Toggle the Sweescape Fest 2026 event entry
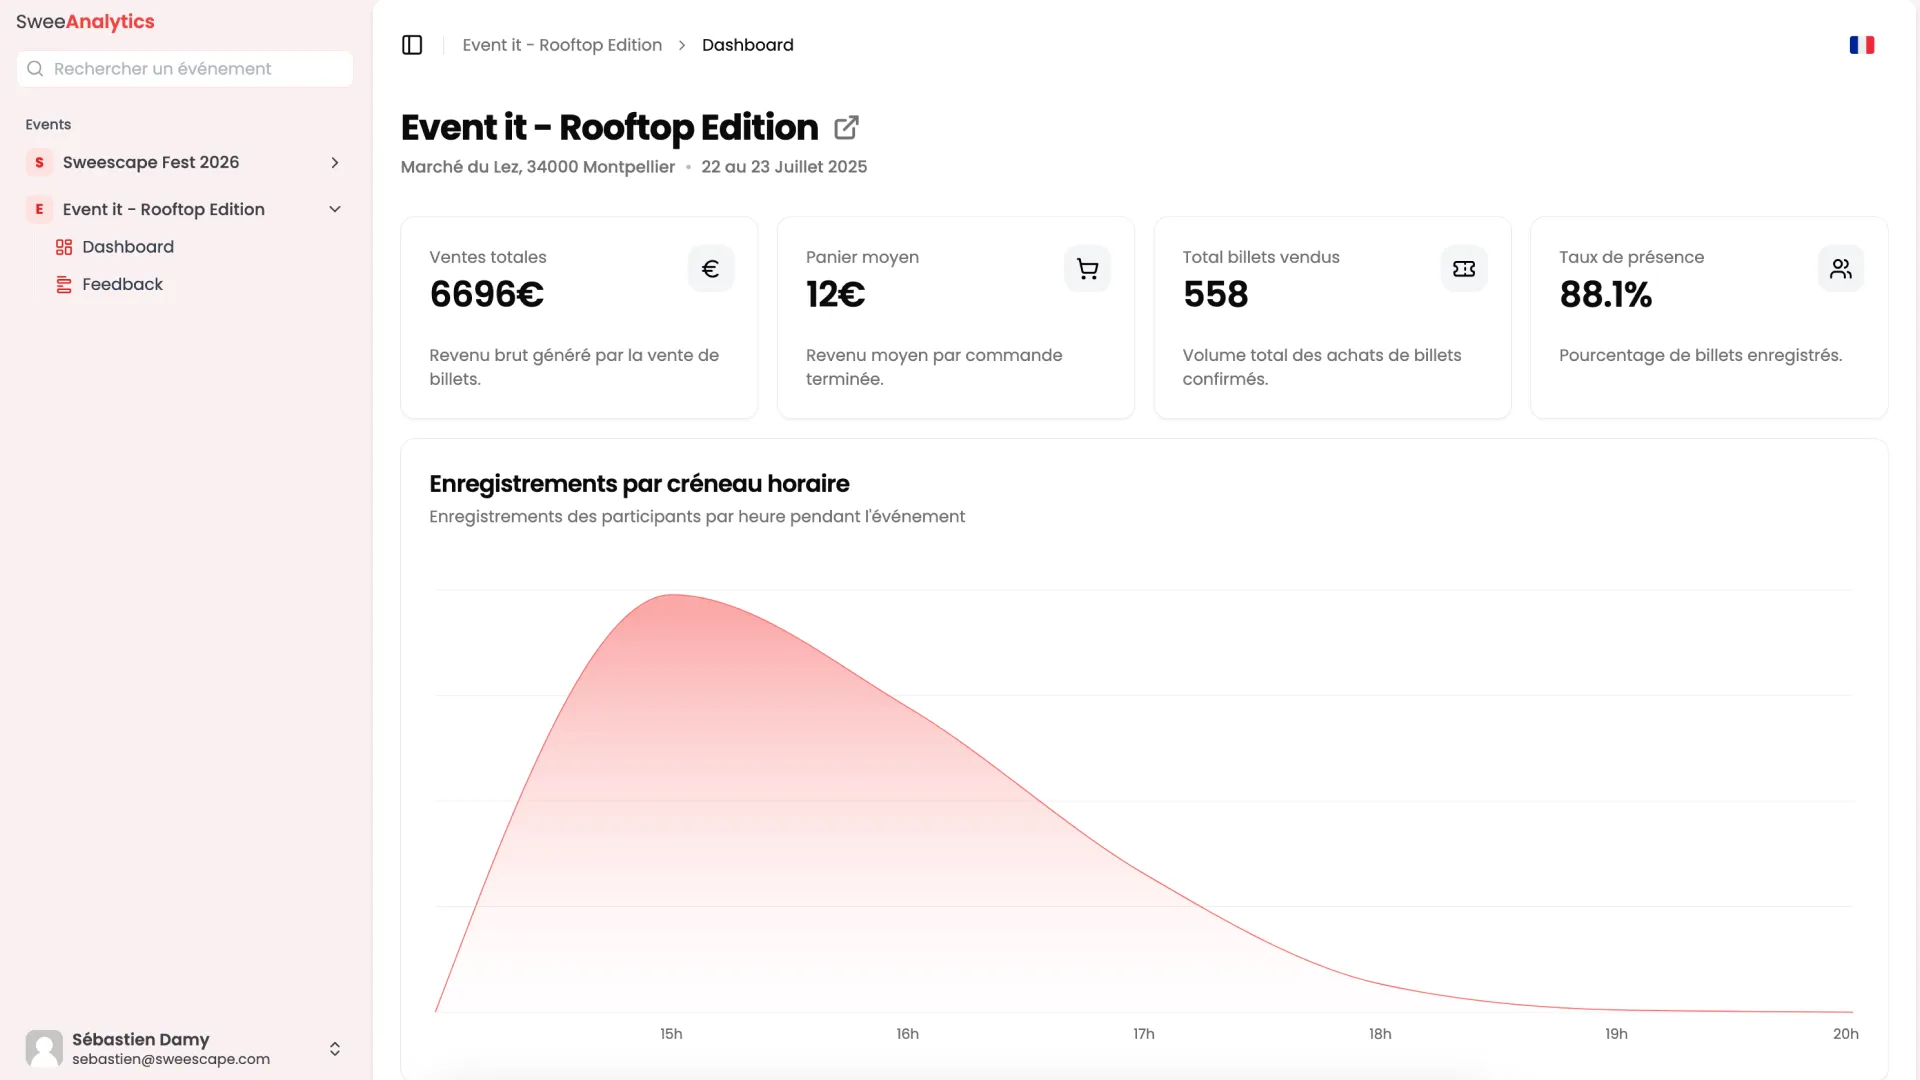 coord(151,162)
